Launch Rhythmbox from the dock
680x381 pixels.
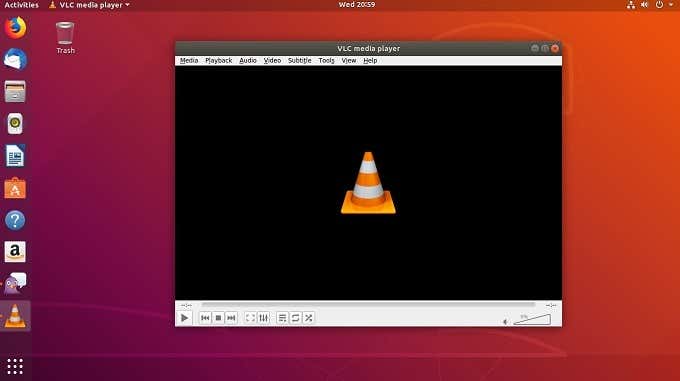click(x=15, y=124)
